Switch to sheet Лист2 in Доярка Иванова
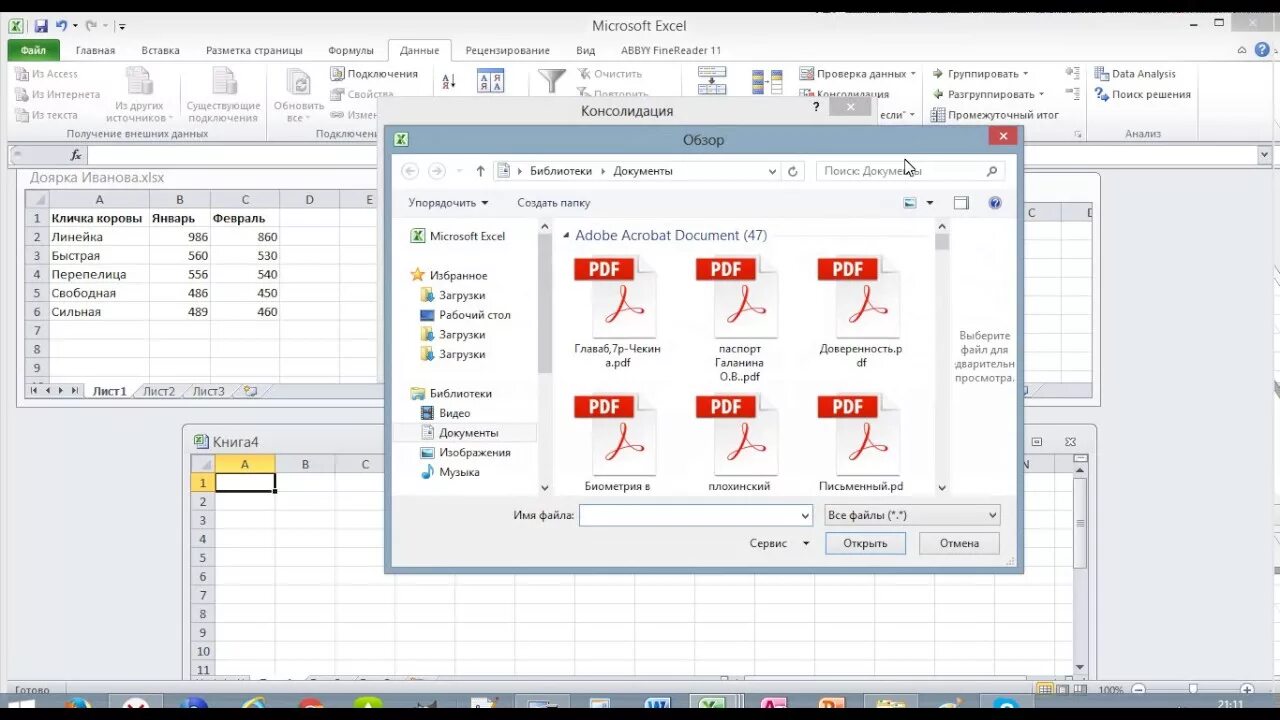The image size is (1280, 720). 159,391
